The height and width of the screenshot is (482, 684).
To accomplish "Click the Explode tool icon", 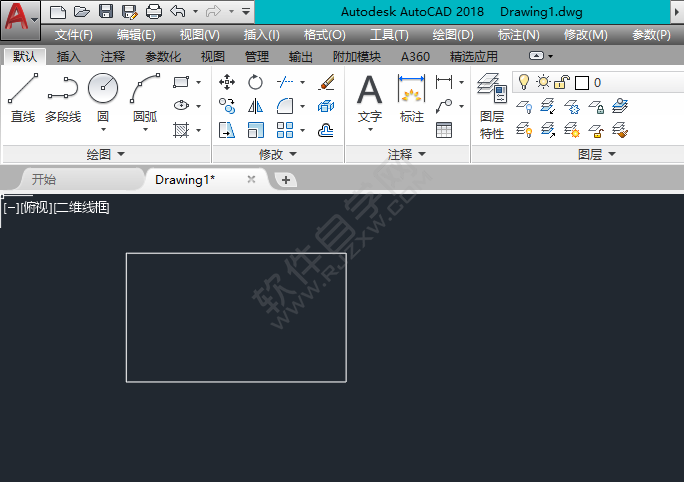I will 326,106.
